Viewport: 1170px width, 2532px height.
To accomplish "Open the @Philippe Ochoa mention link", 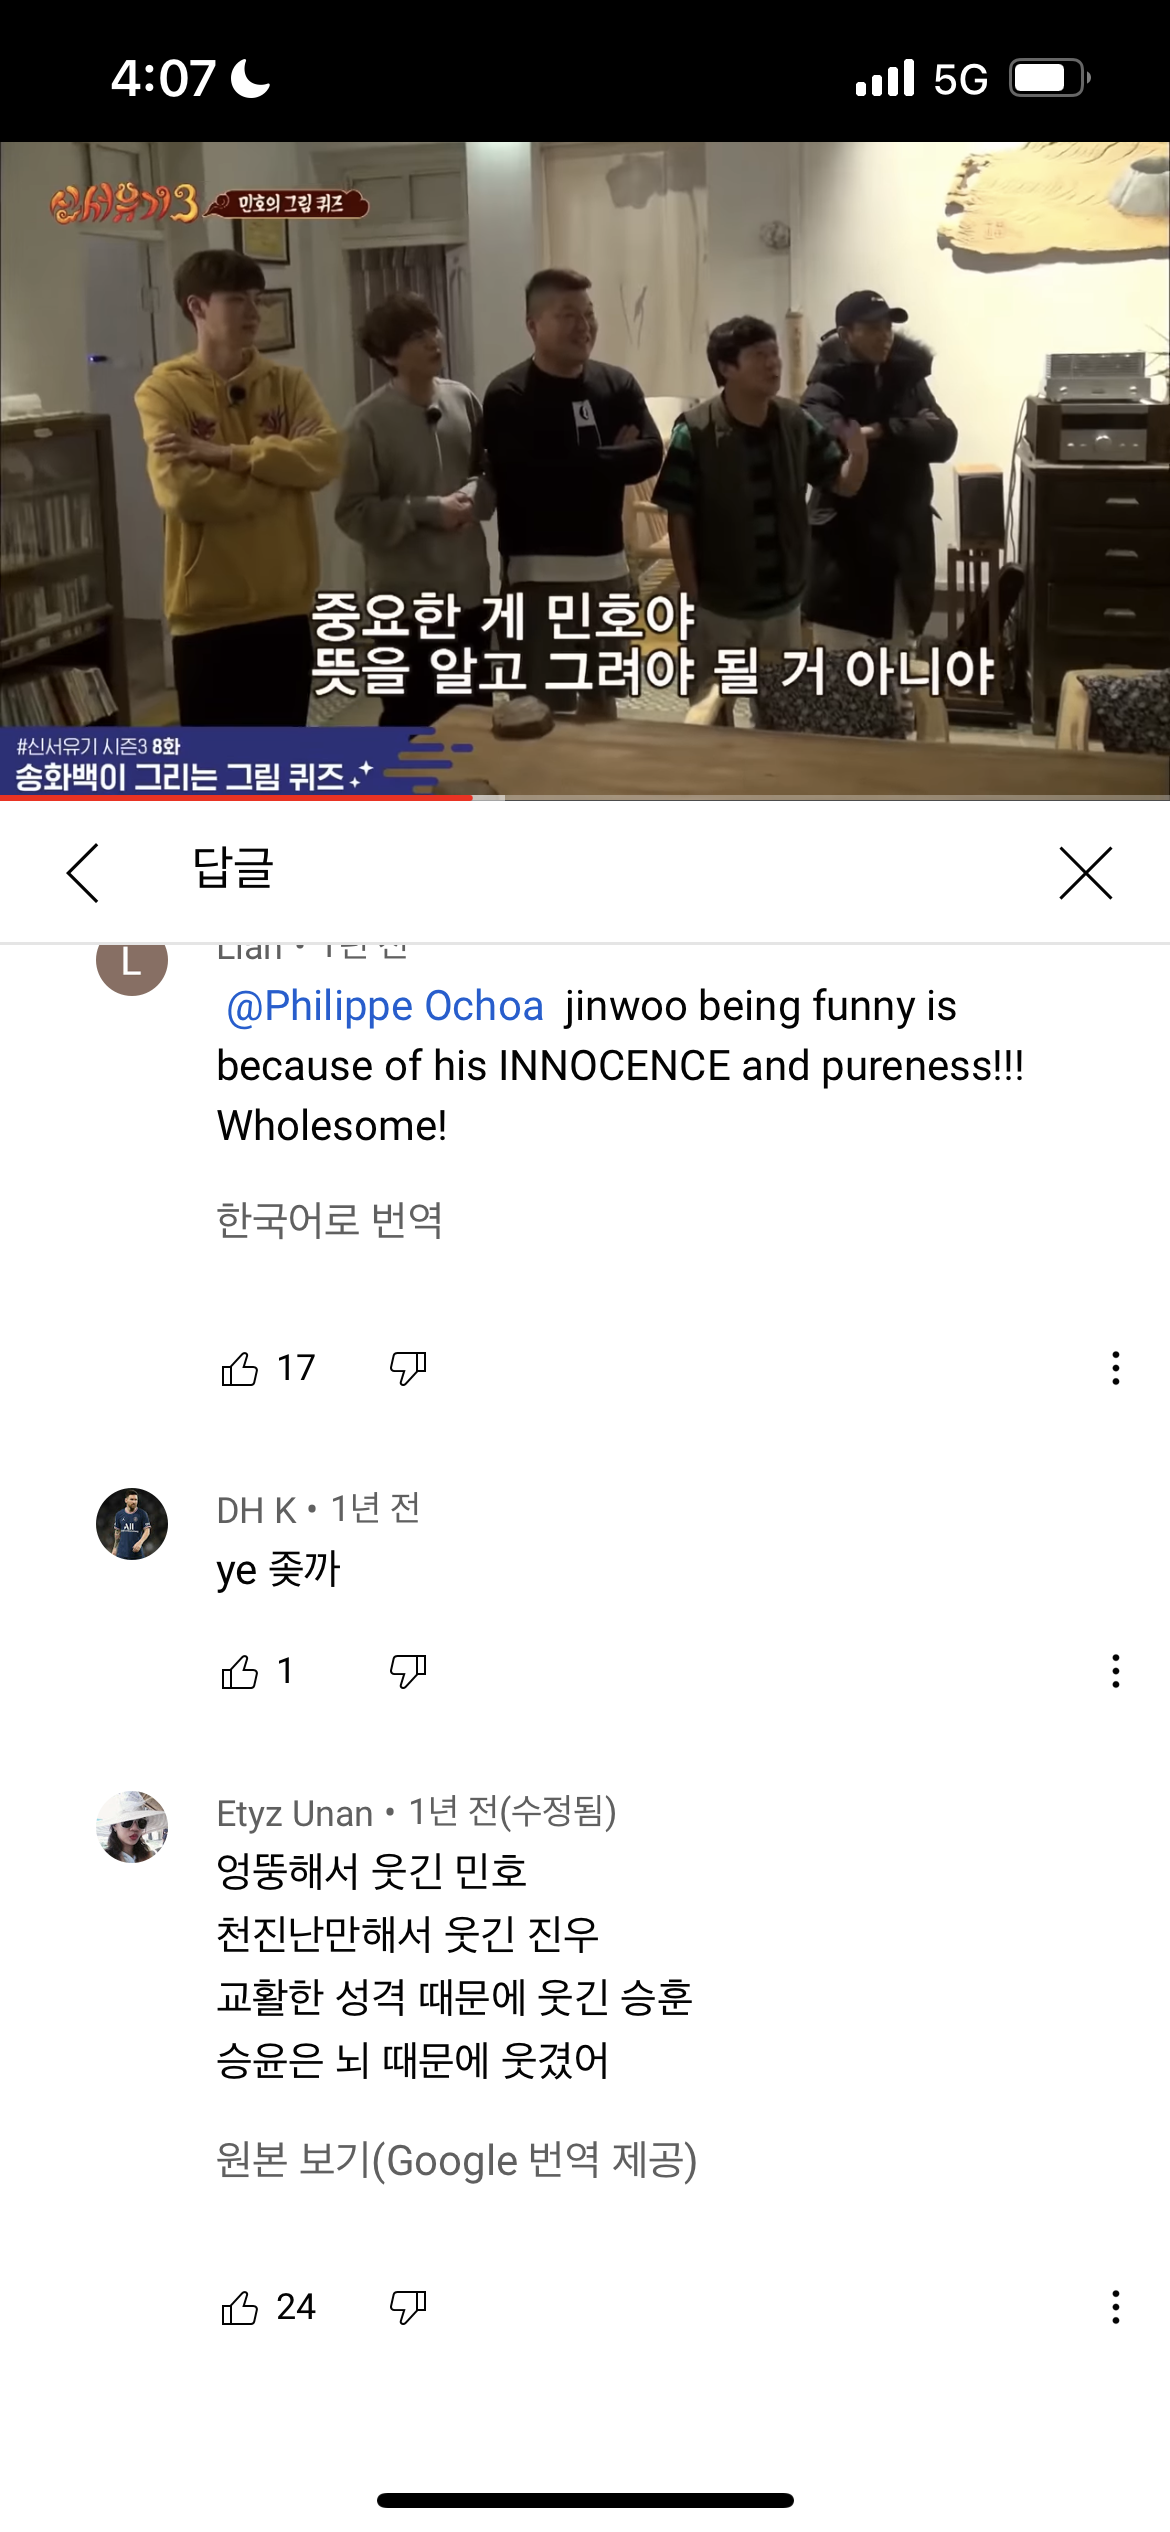I will 385,1006.
